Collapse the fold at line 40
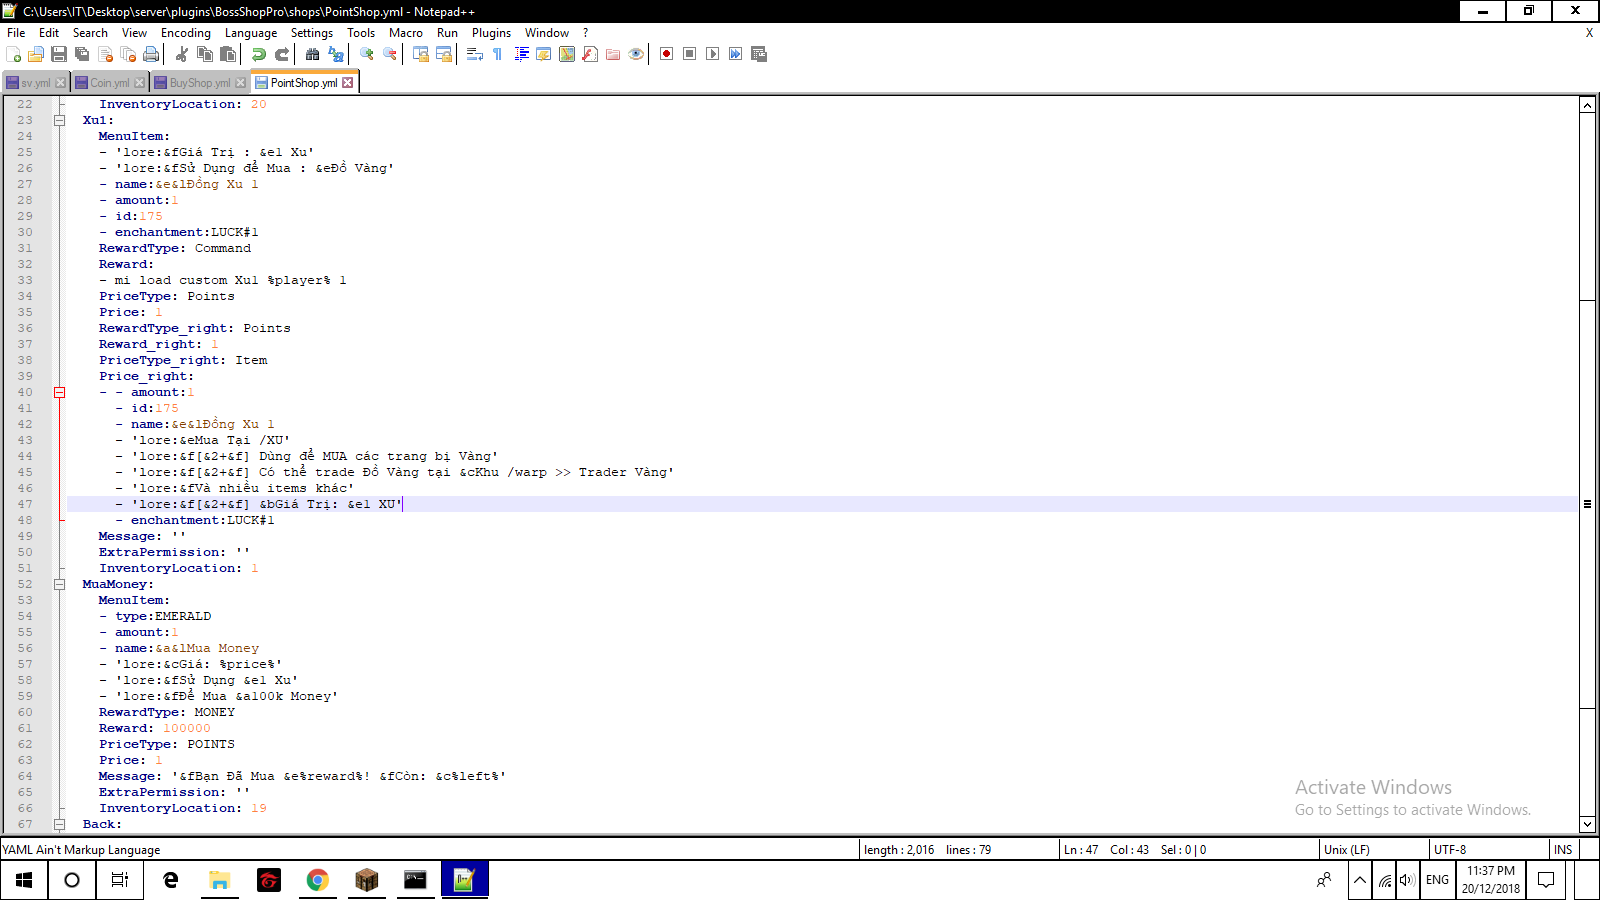 pos(59,392)
